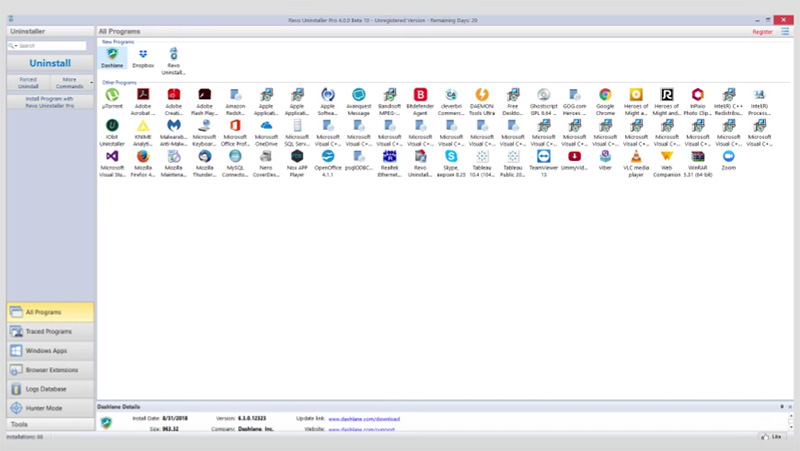Click the details panel scrollbar down arrow

click(x=791, y=427)
